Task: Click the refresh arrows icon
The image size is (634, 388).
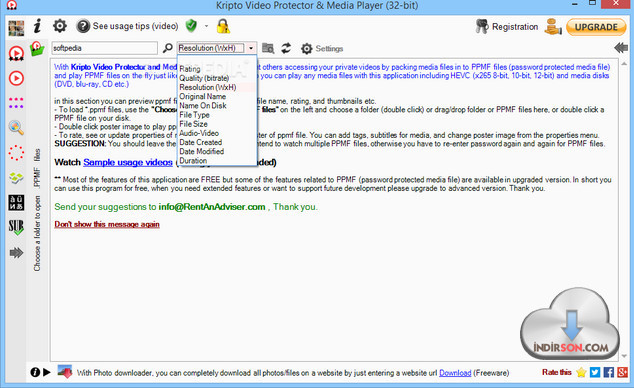Action: [x=286, y=48]
